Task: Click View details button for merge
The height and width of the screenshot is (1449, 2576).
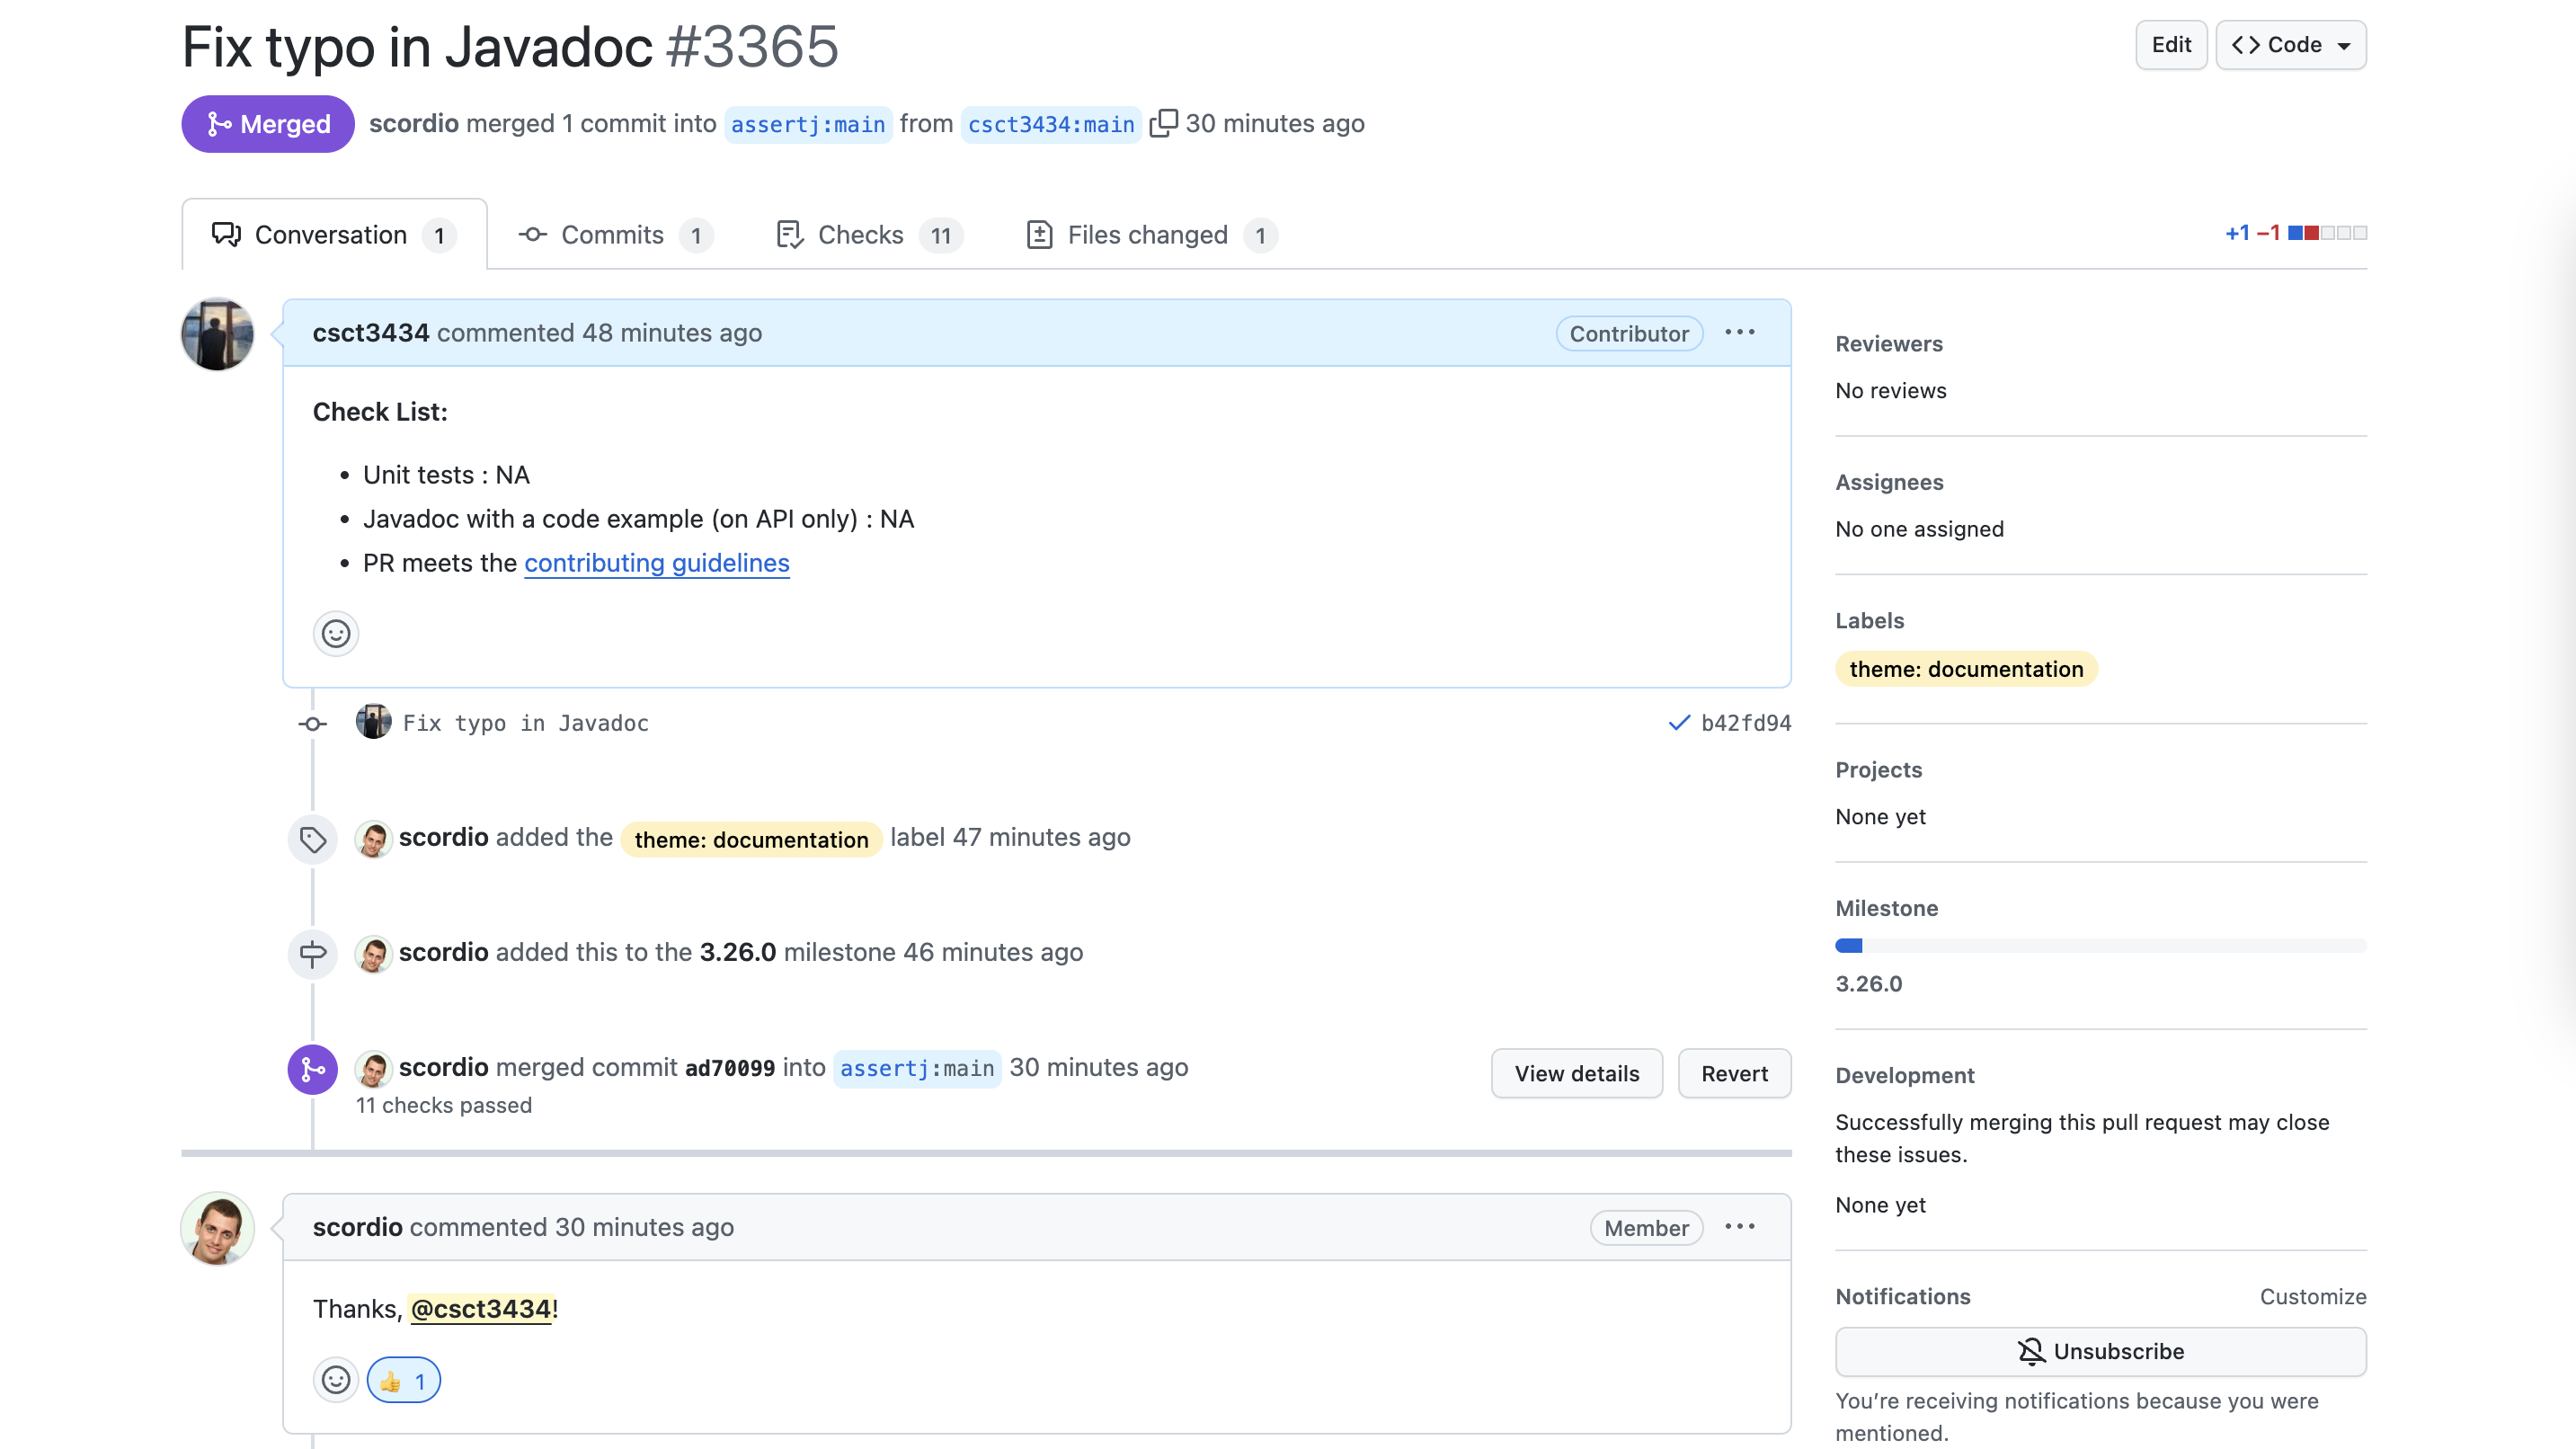Action: (x=1576, y=1073)
